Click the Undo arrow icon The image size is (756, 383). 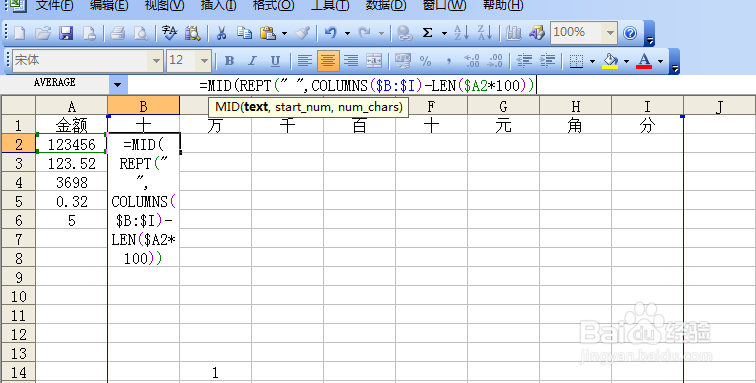331,33
